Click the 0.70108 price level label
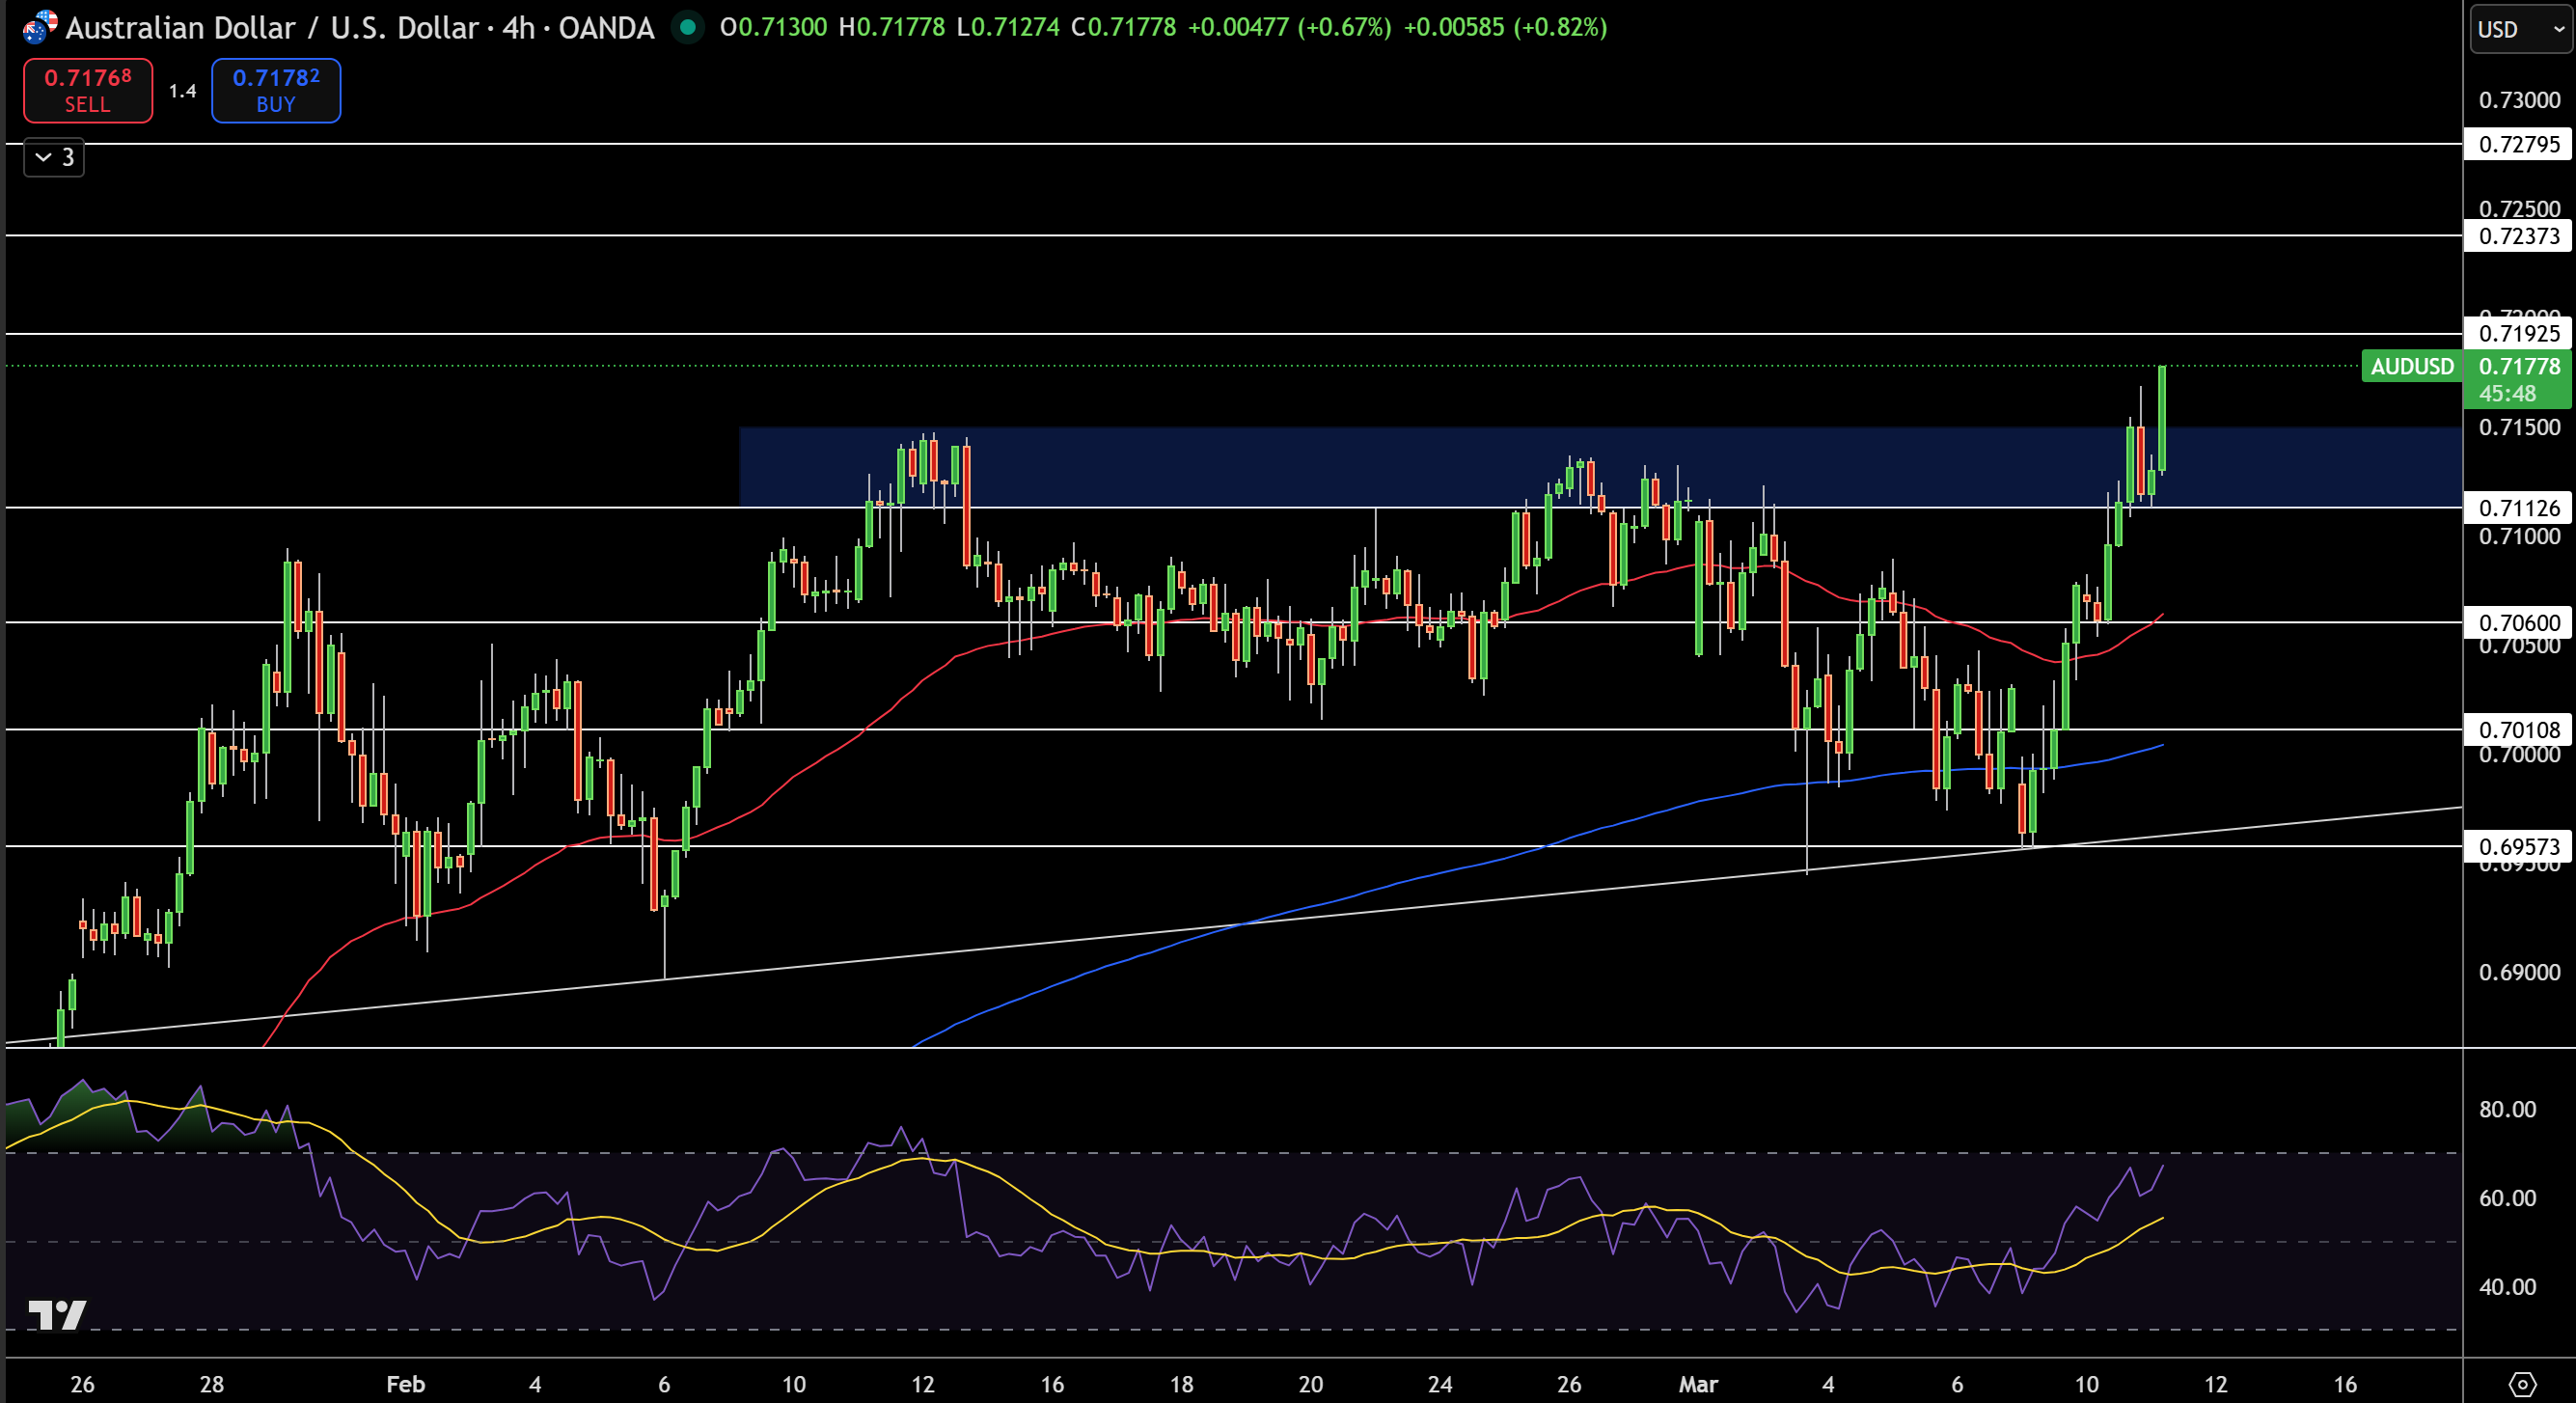 coord(2519,730)
